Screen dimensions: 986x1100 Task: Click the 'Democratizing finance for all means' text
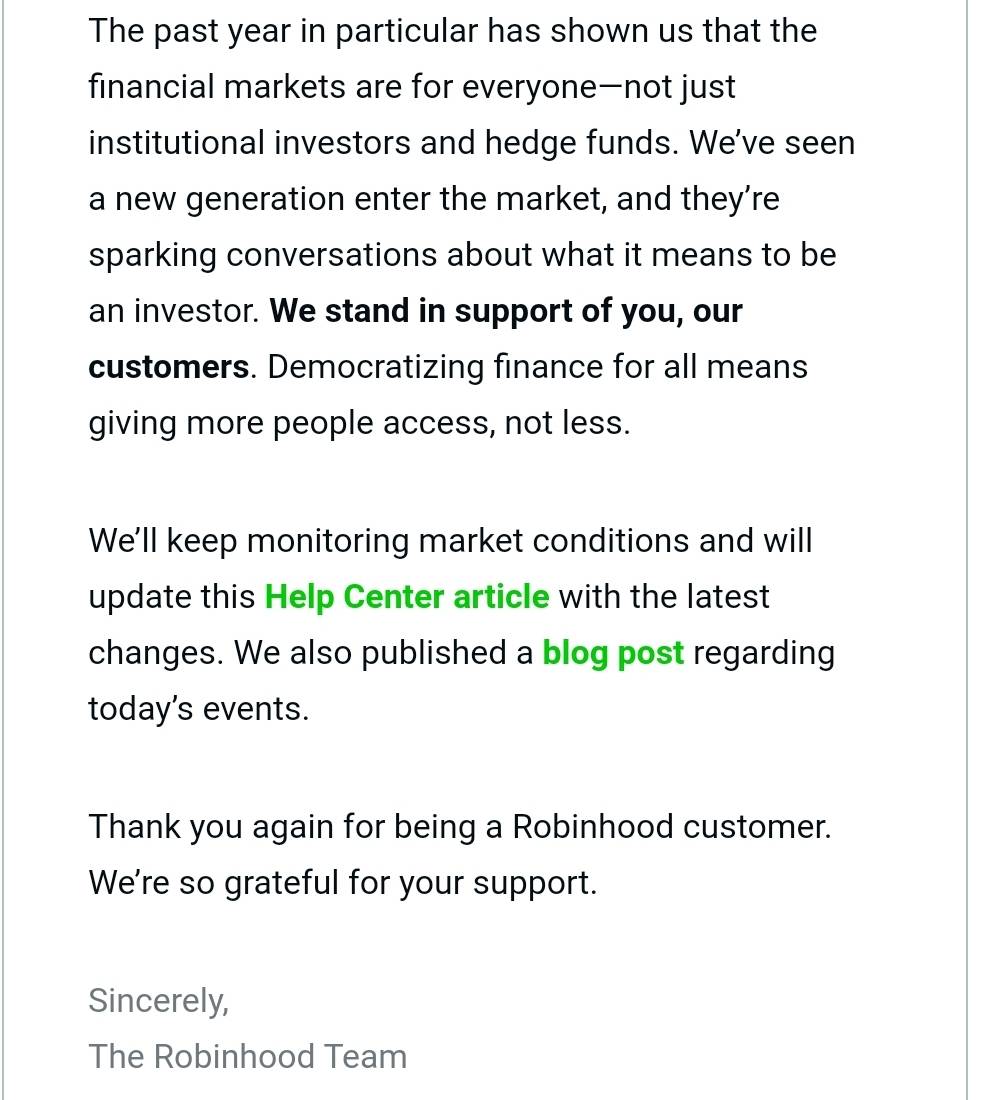click(538, 367)
